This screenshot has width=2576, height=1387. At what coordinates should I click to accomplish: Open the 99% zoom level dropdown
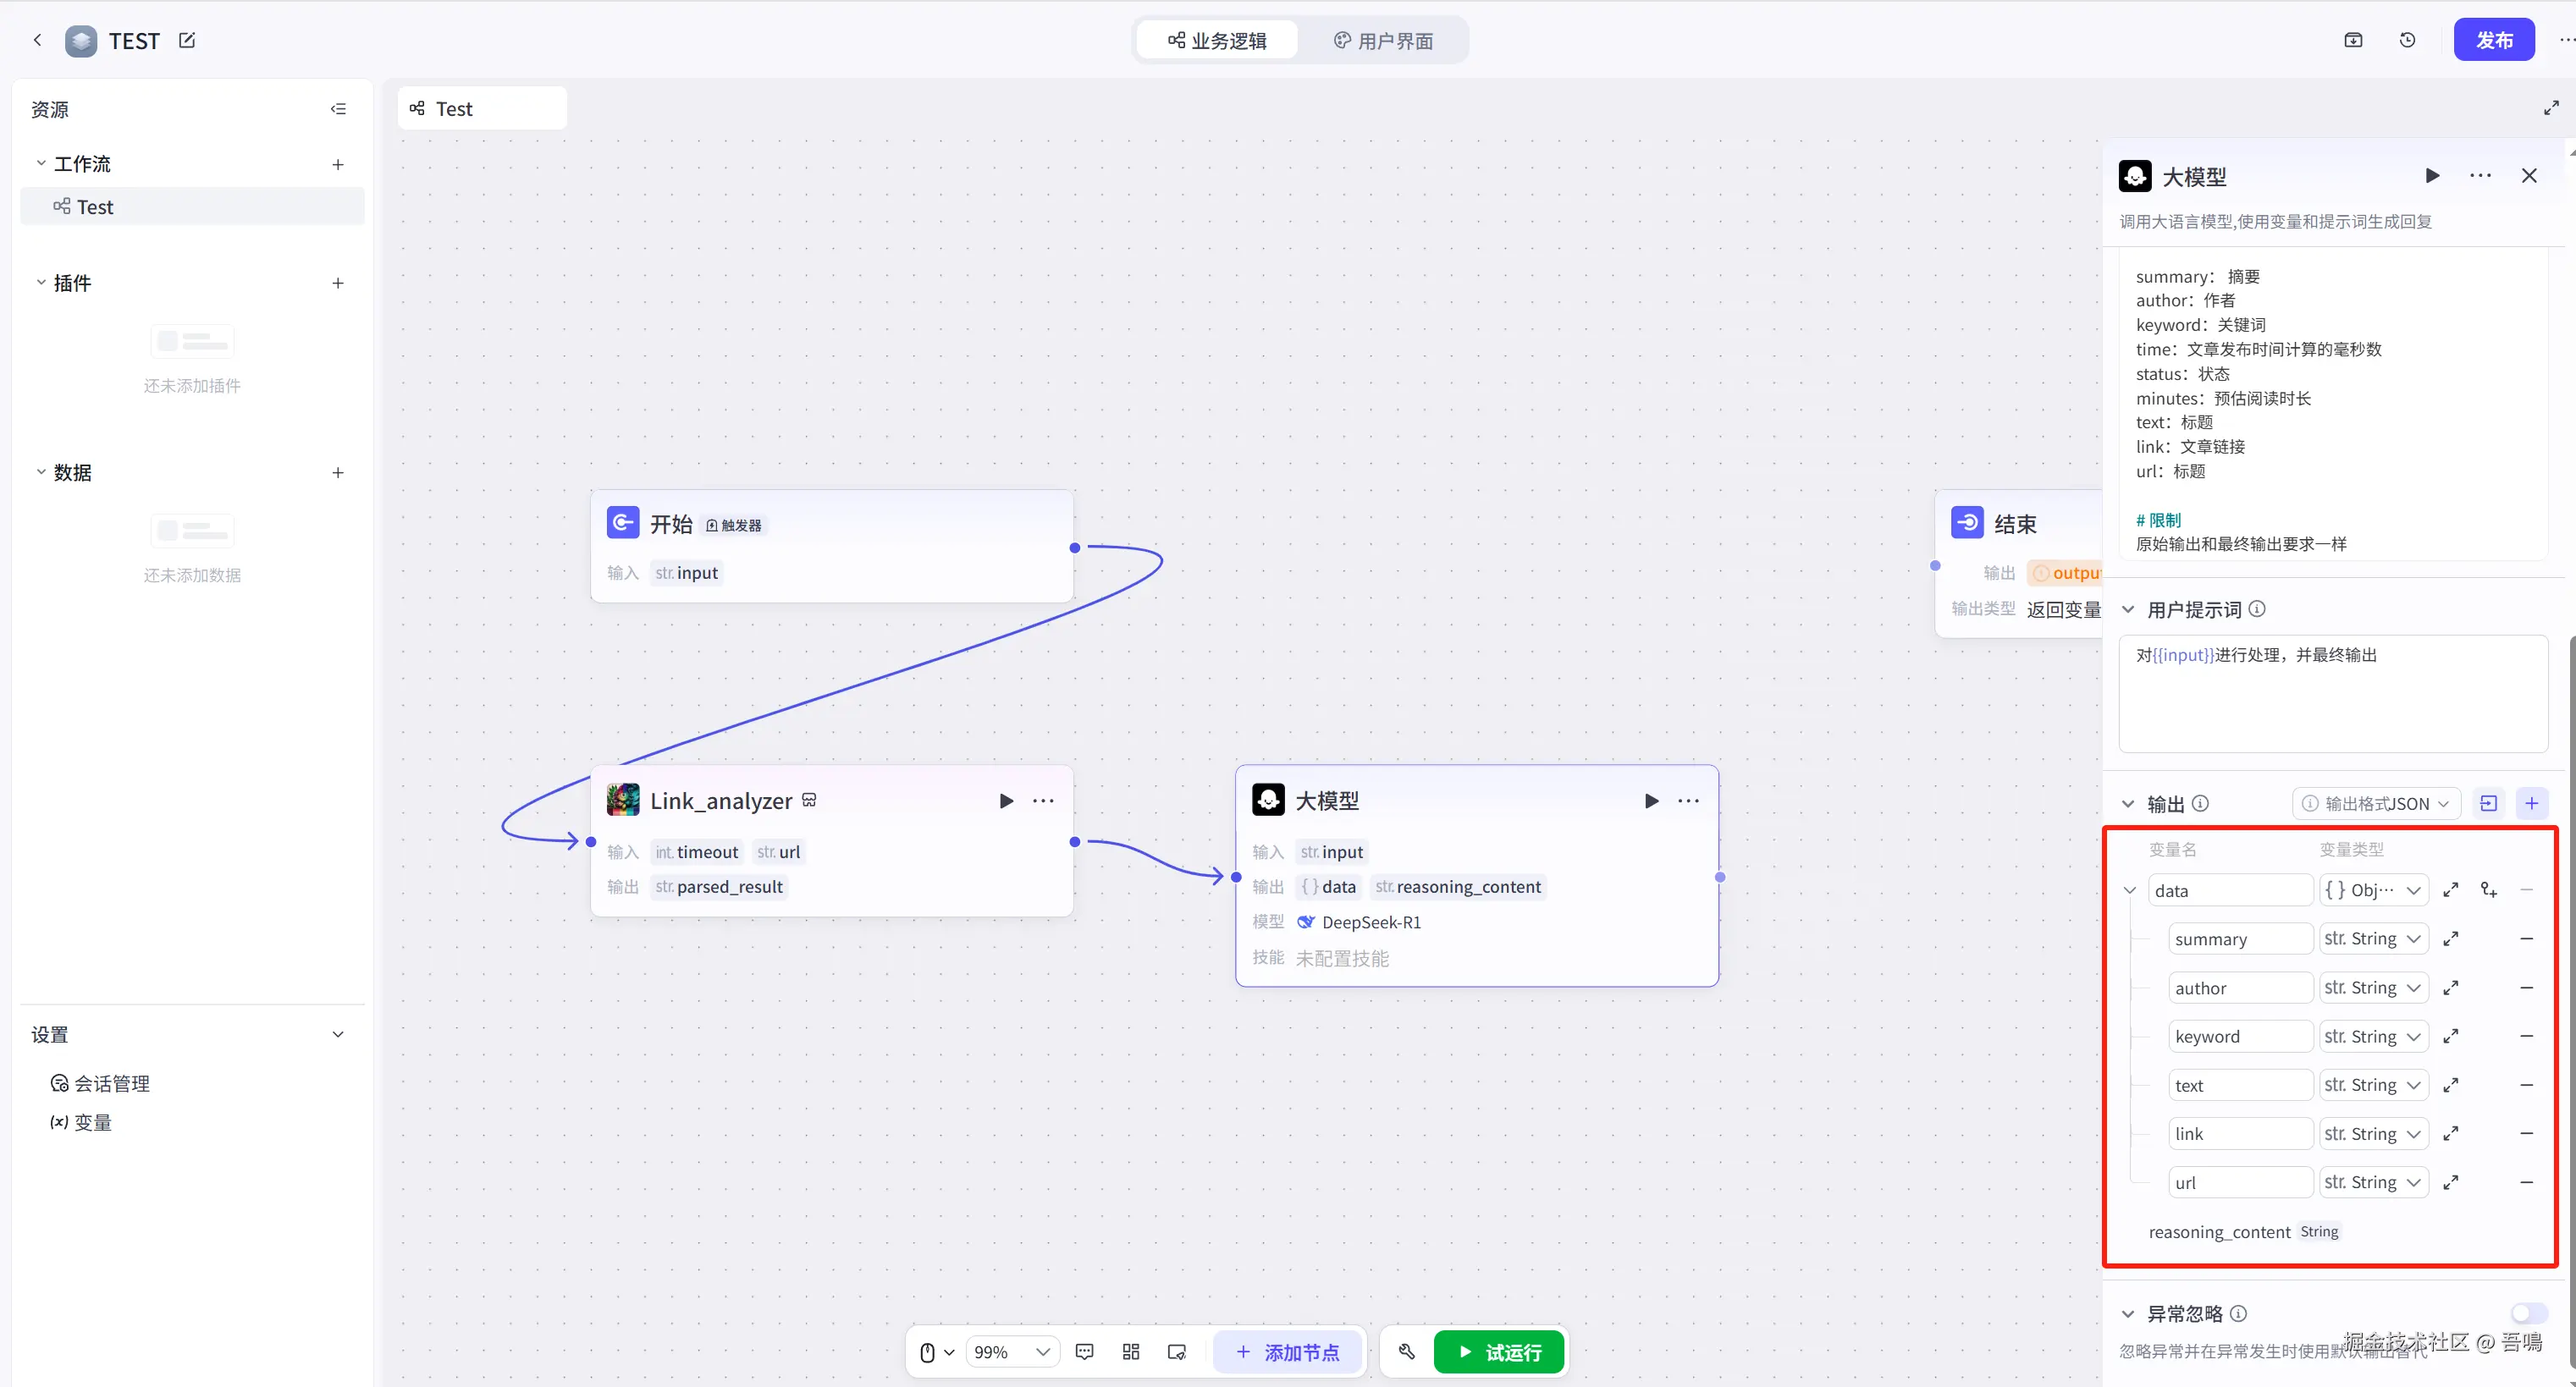click(1012, 1352)
